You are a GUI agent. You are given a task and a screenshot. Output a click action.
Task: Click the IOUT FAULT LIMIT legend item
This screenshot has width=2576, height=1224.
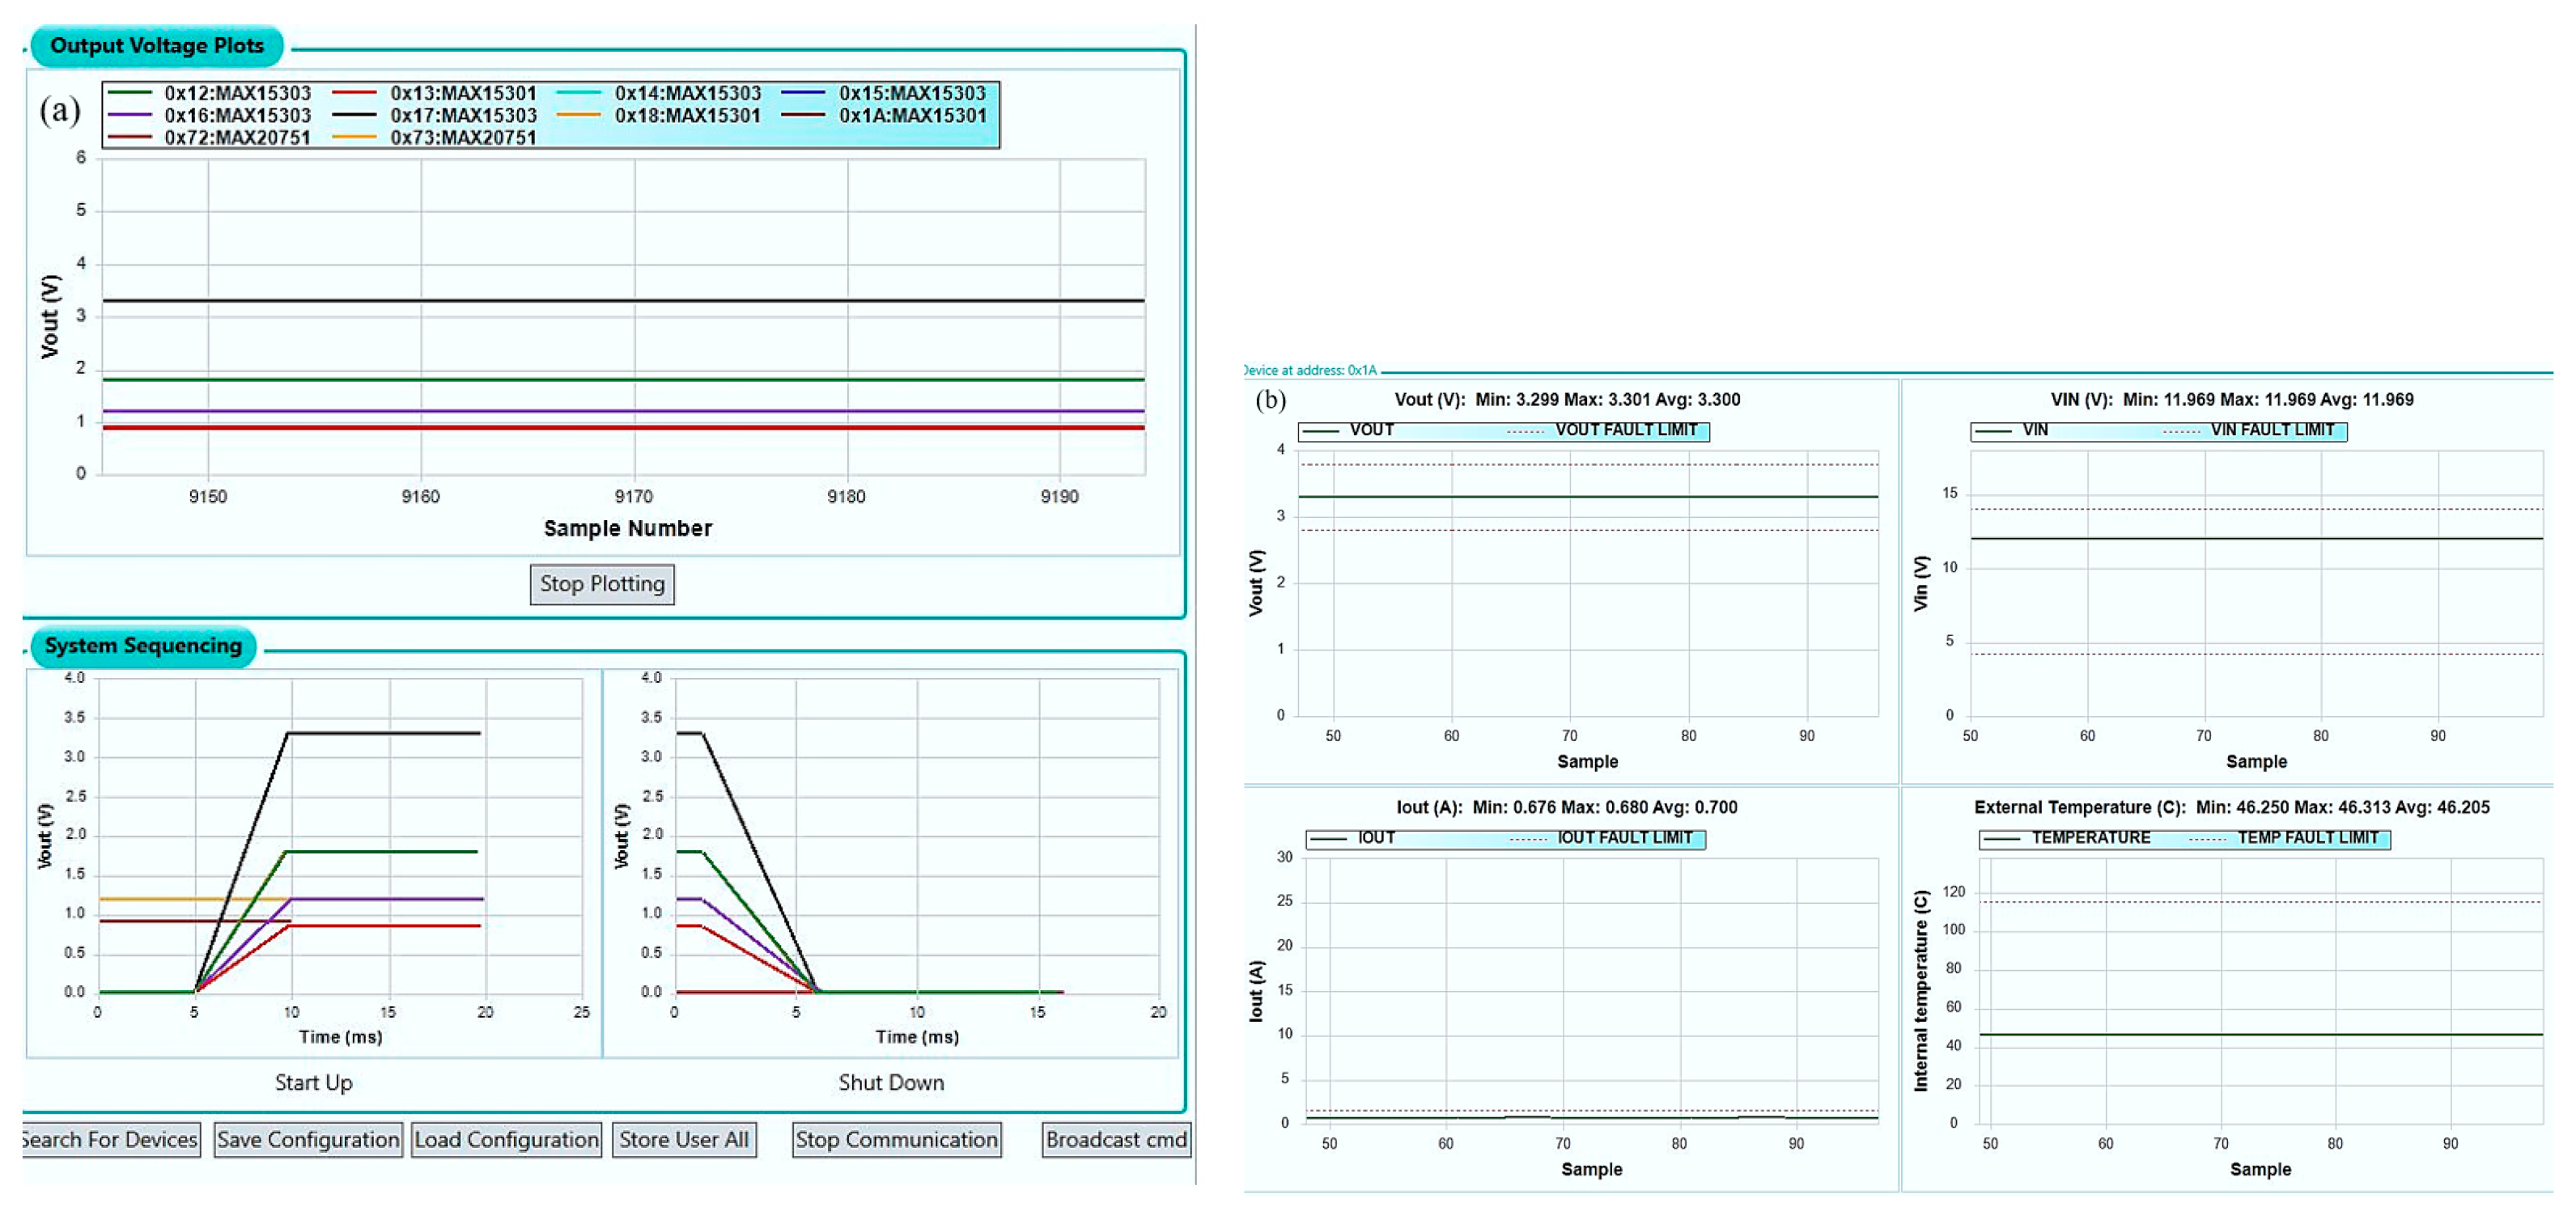point(1624,838)
